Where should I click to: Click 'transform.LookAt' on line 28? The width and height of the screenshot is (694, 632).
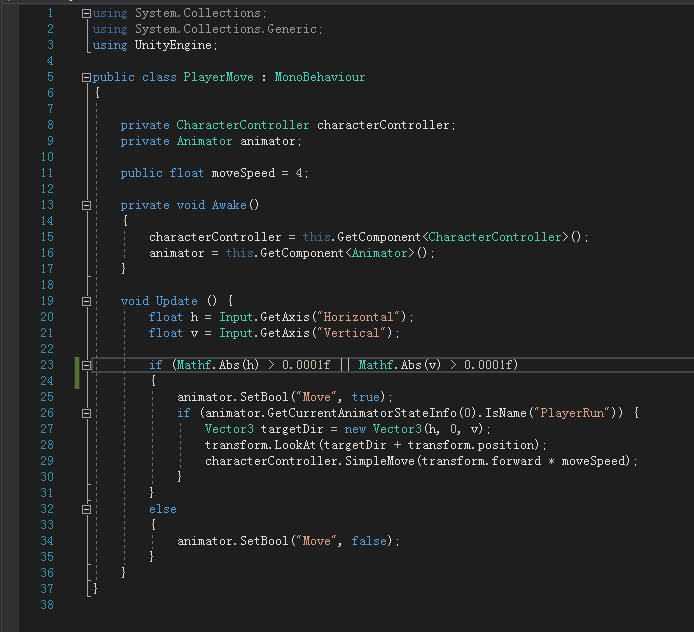[260, 445]
